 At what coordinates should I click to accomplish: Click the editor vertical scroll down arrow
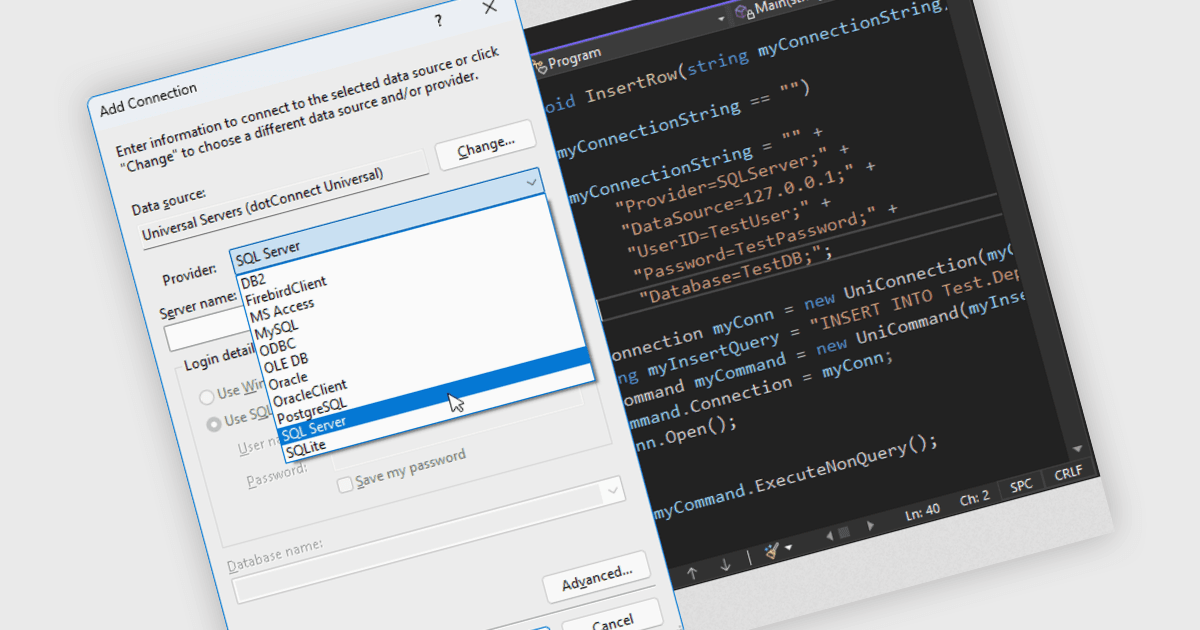1077,449
